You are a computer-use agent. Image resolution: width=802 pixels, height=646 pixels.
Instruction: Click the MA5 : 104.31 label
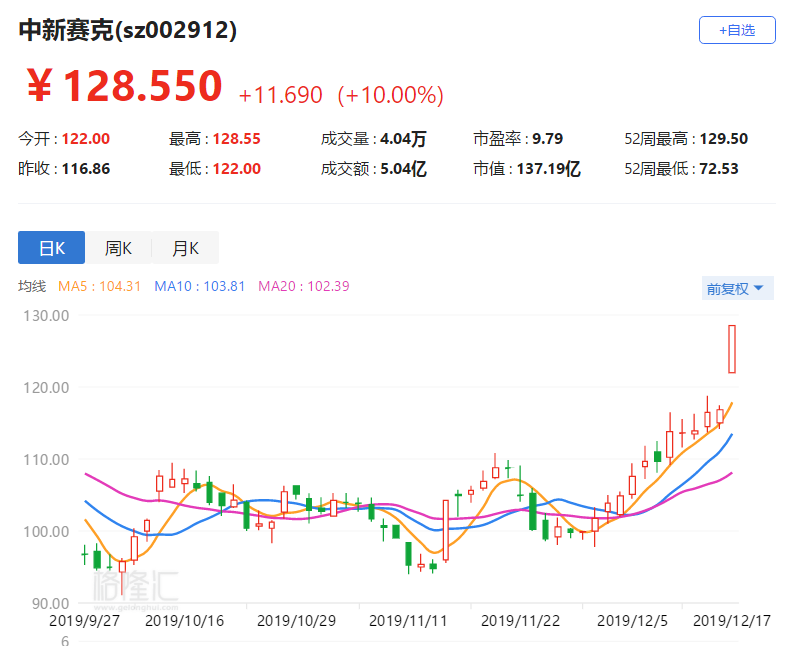coord(99,286)
